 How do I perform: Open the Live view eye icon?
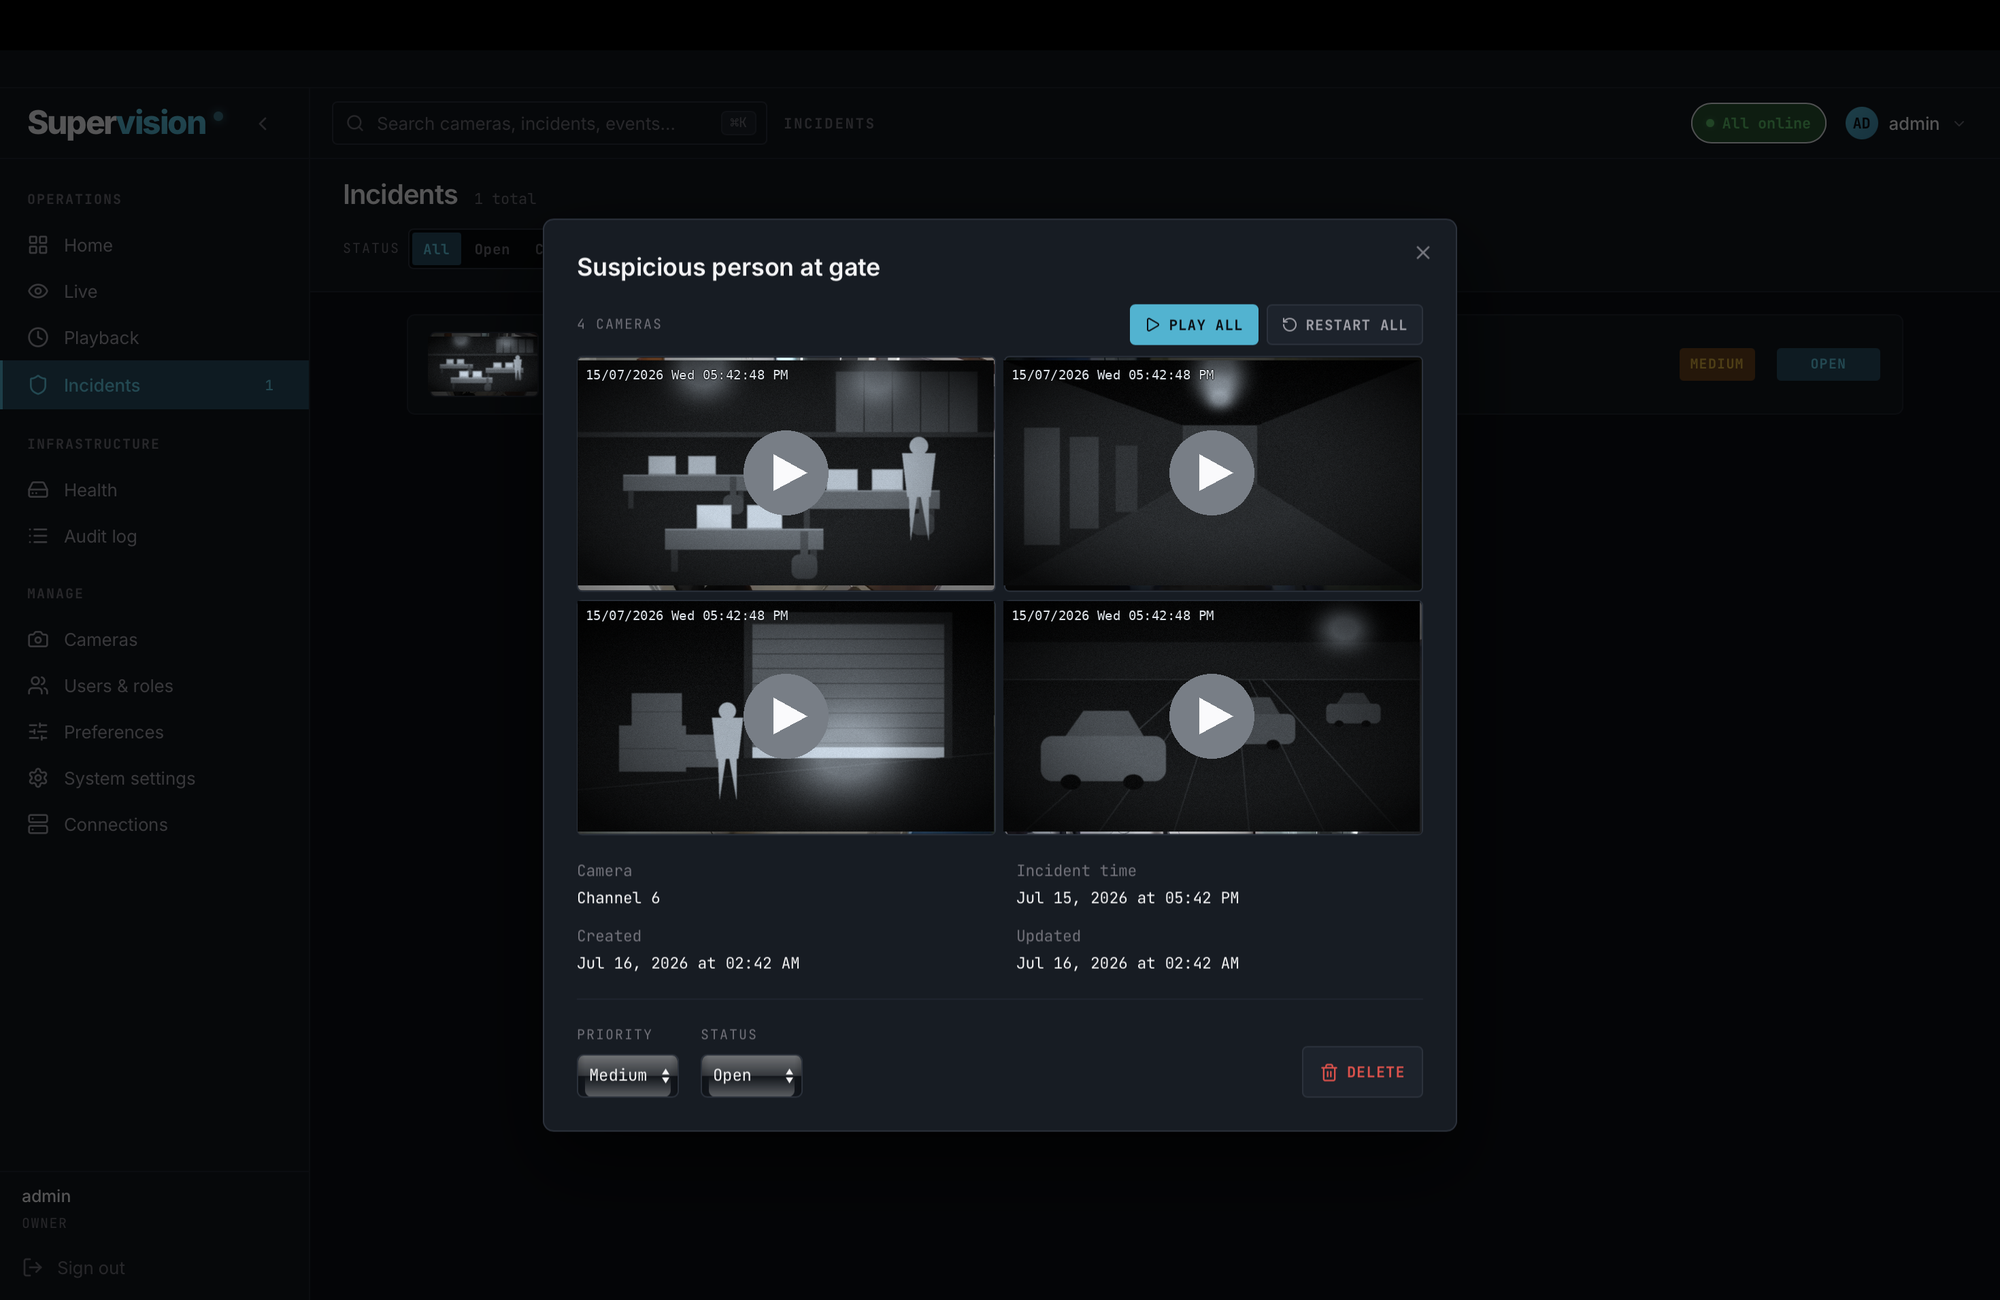click(38, 291)
